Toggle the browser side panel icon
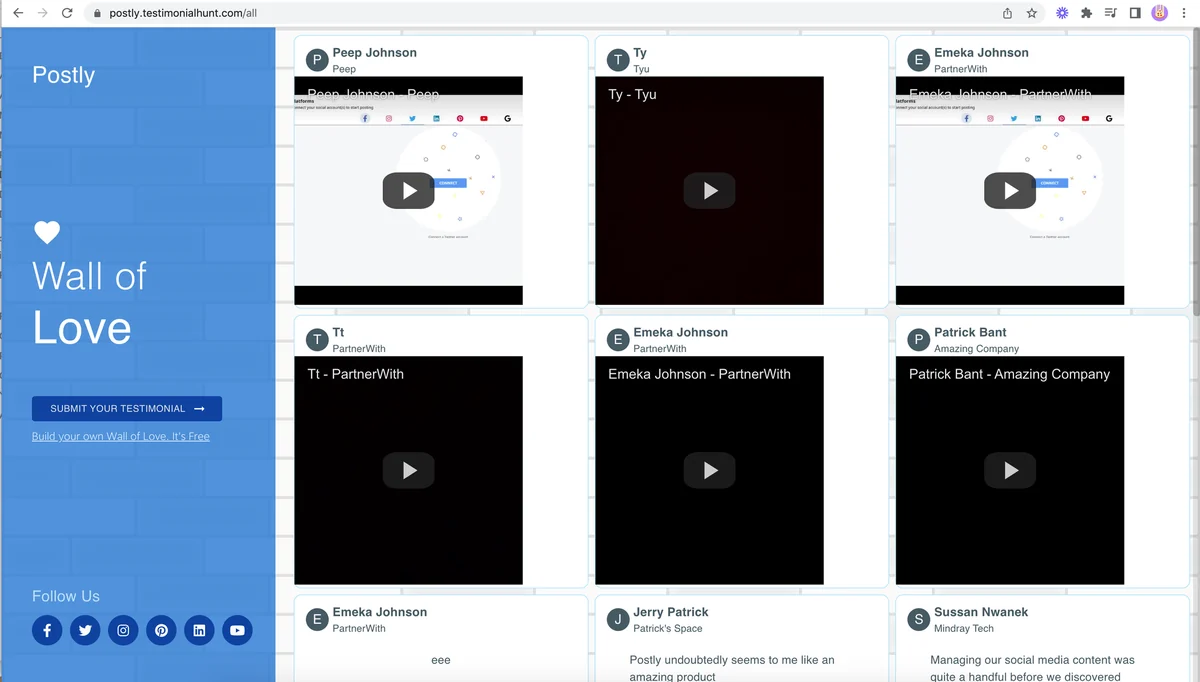Viewport: 1200px width, 682px height. (1135, 13)
